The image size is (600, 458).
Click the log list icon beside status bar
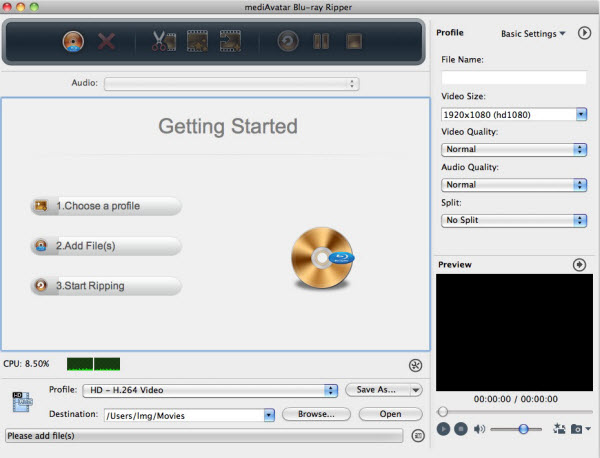[x=418, y=435]
